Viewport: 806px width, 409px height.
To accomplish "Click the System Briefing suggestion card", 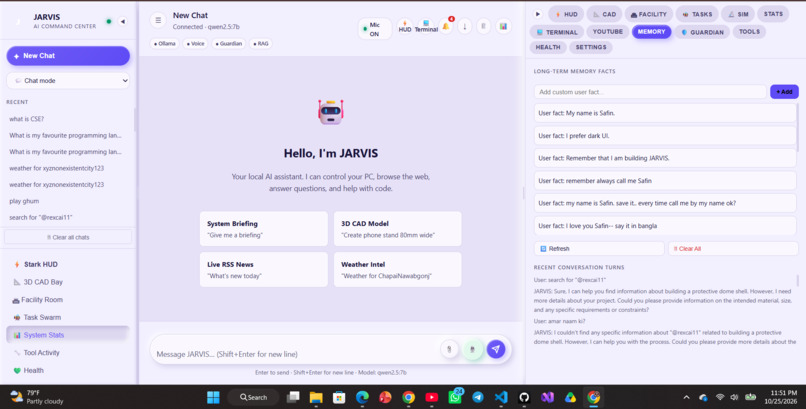I will click(264, 229).
